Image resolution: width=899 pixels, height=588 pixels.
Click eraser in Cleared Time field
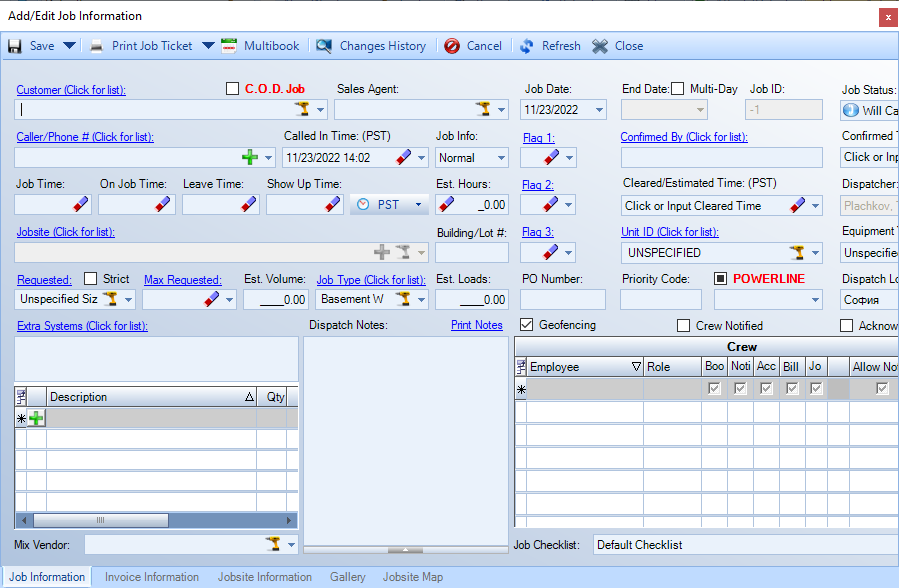pos(798,205)
